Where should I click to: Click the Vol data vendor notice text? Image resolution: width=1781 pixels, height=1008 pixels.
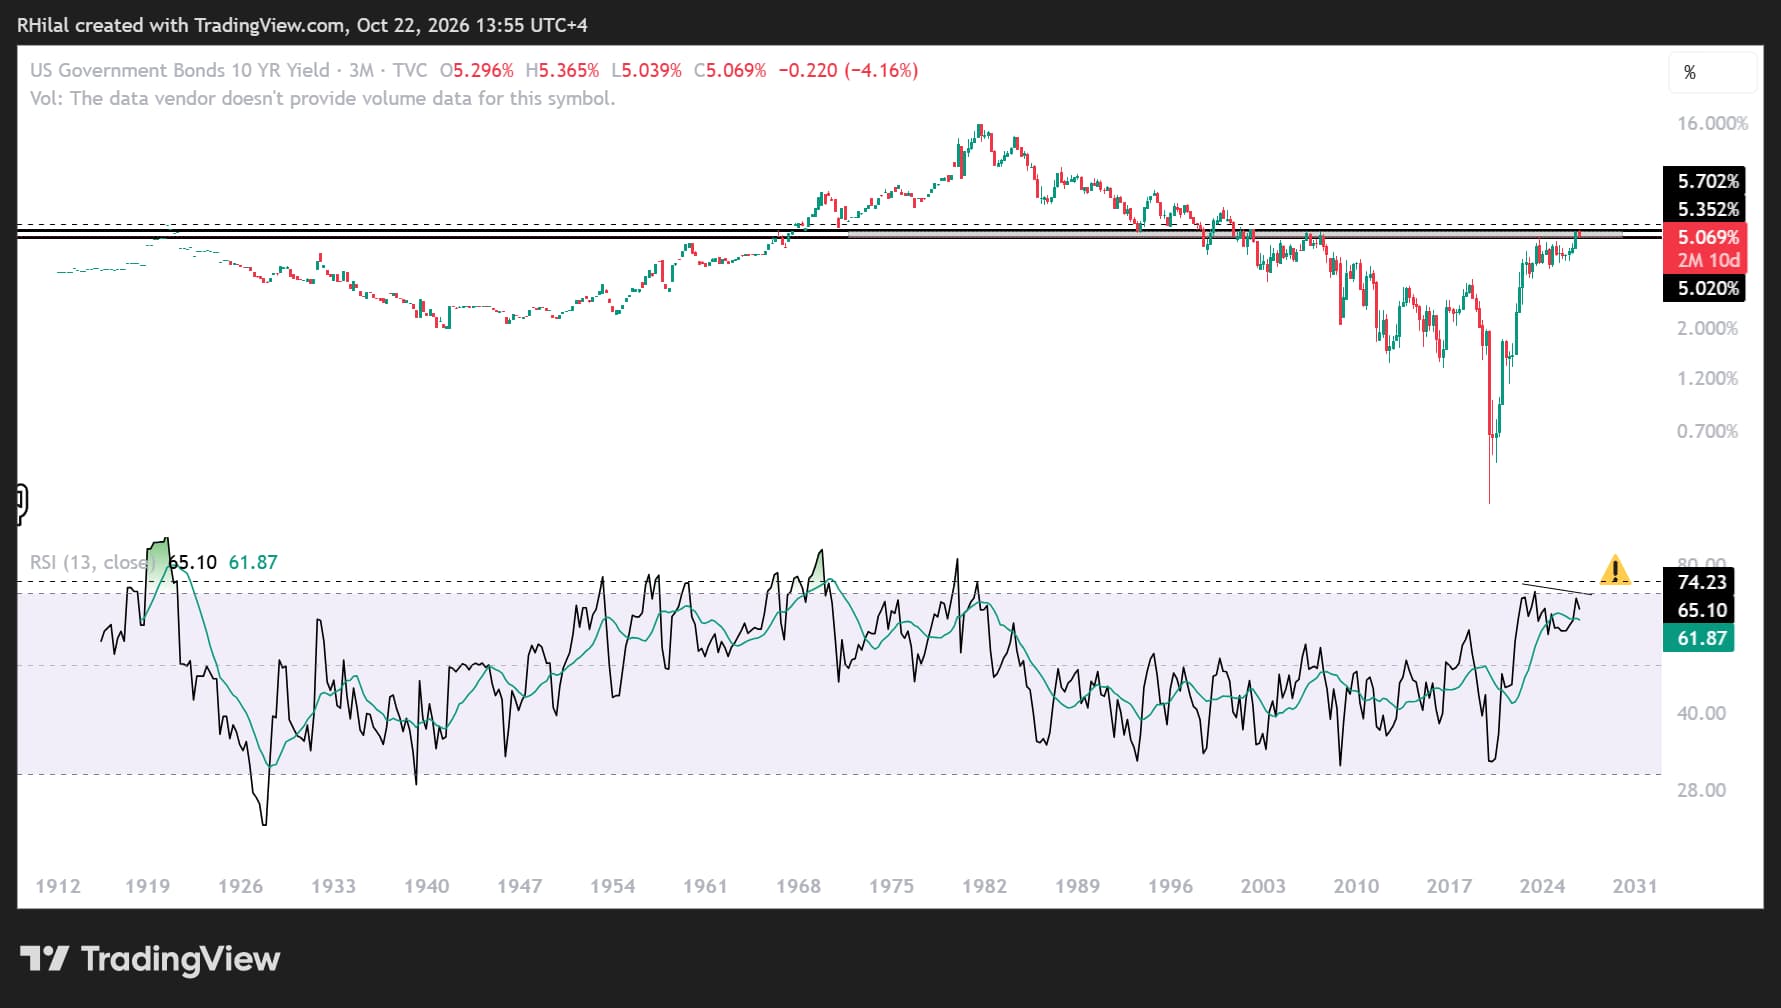tap(323, 98)
